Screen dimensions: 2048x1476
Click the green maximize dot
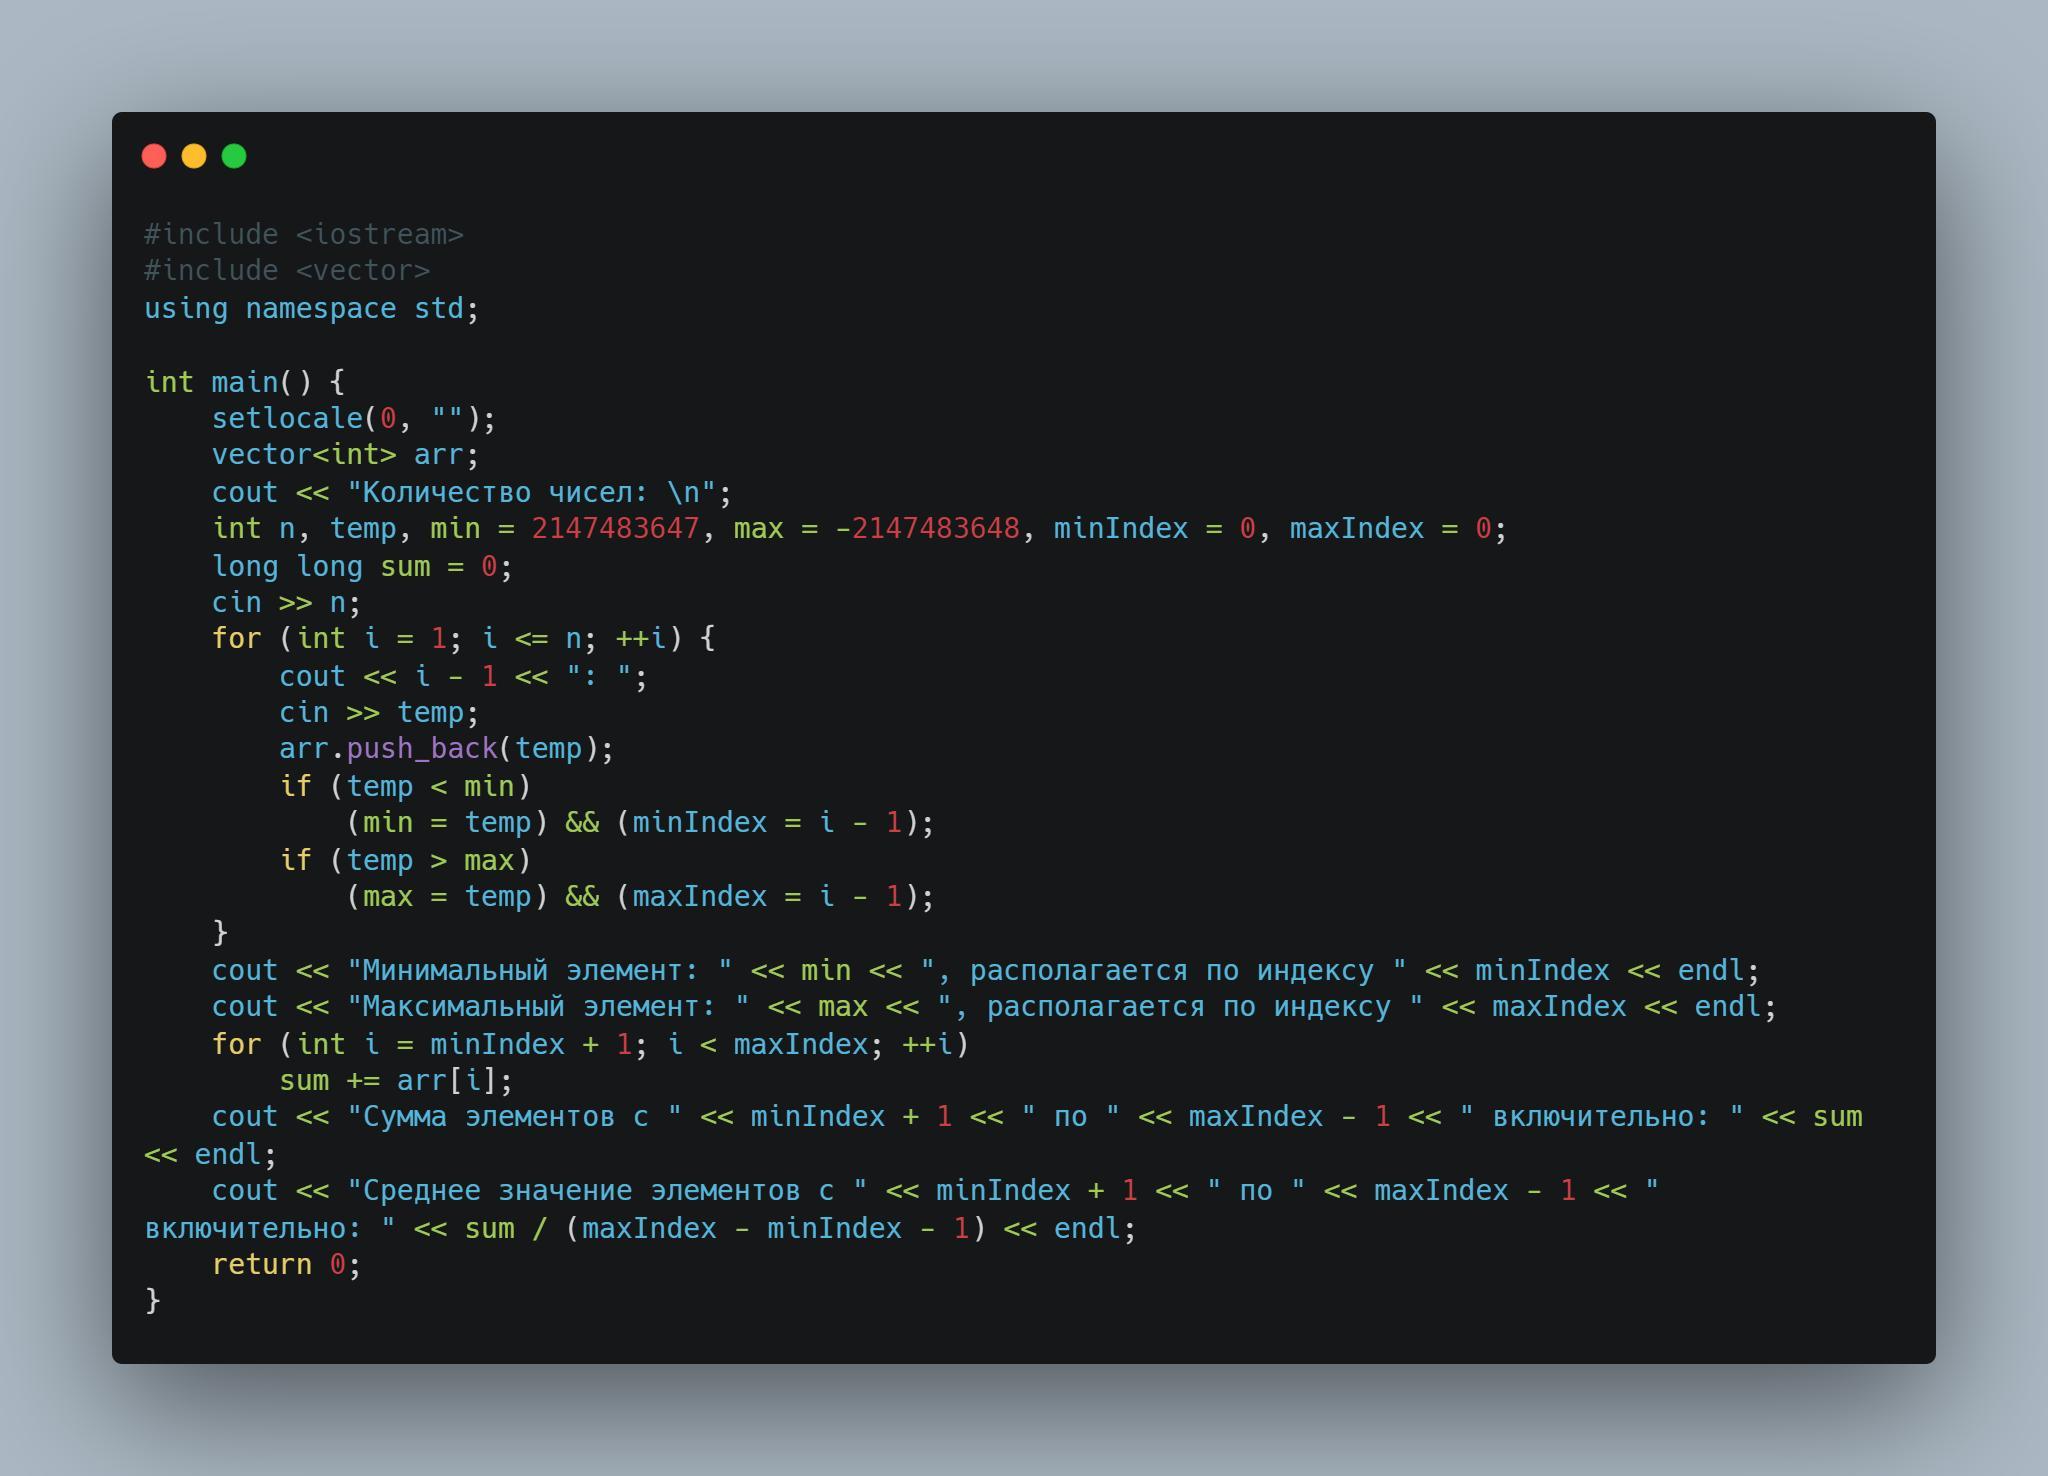pos(234,156)
